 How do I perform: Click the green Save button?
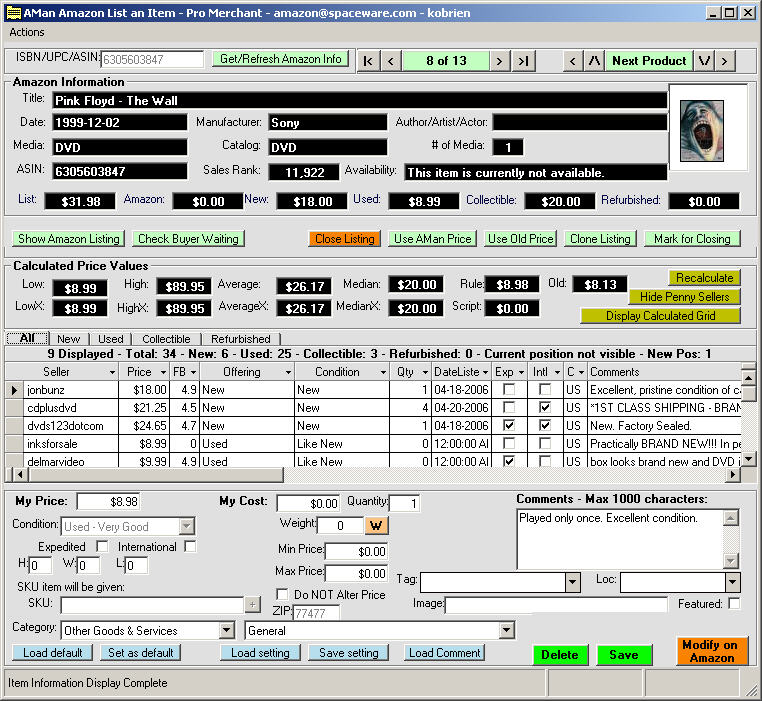point(624,655)
